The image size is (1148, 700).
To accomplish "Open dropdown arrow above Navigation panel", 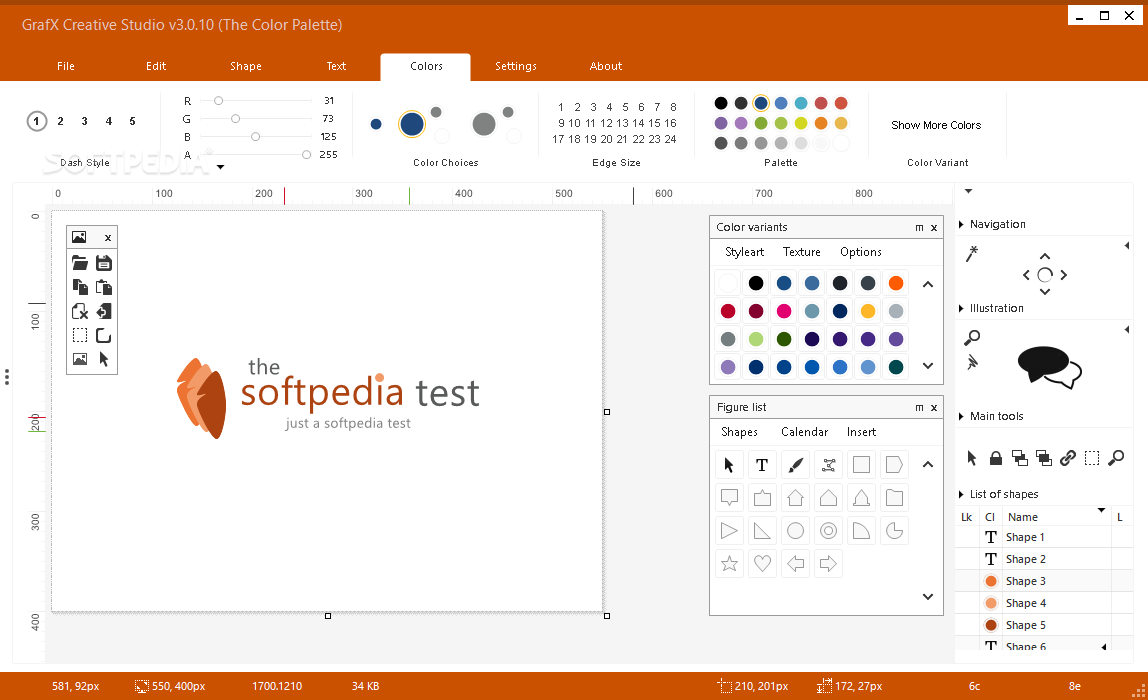I will (969, 191).
